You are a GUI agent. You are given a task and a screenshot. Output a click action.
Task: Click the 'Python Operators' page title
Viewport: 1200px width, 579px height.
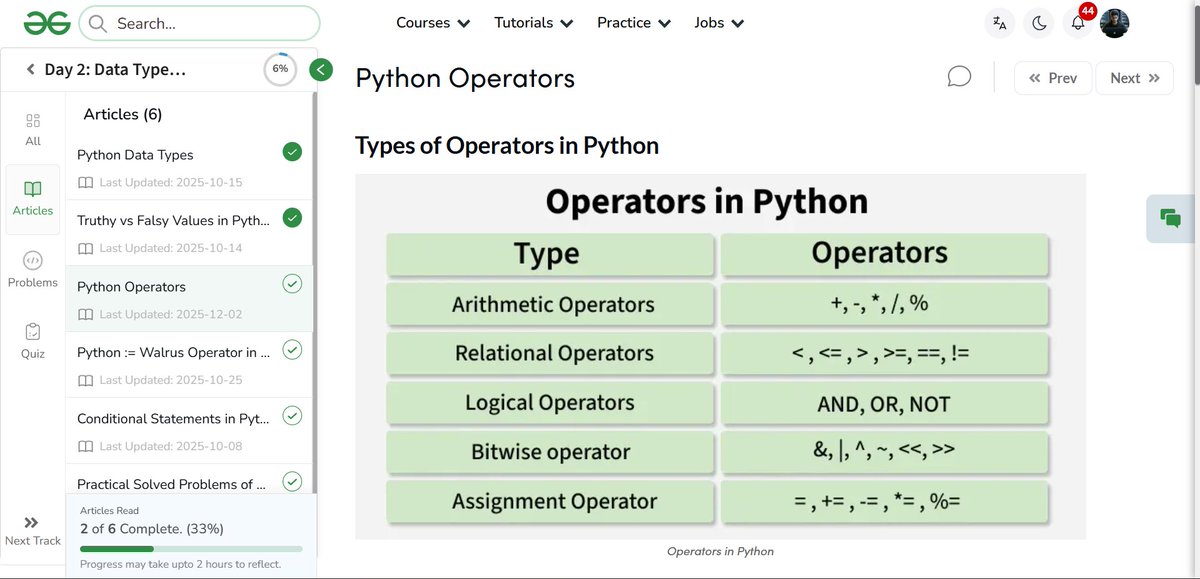pyautogui.click(x=465, y=78)
